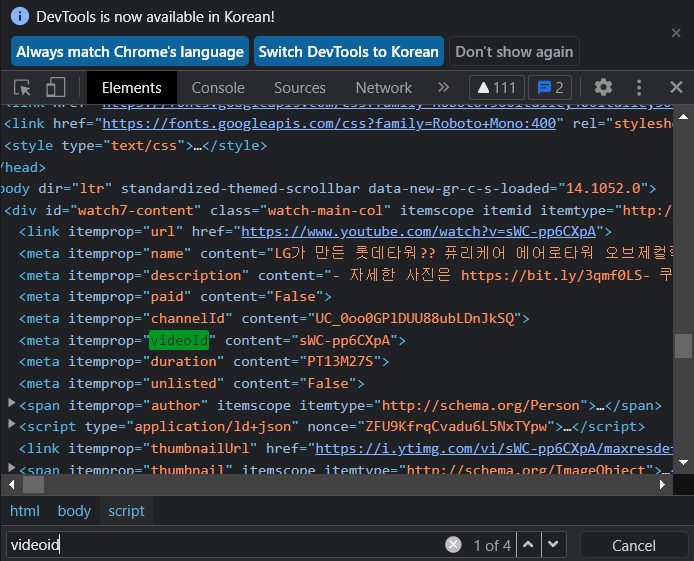This screenshot has width=694, height=561.
Task: Click the vertical scrollbar down arrow
Action: [683, 462]
